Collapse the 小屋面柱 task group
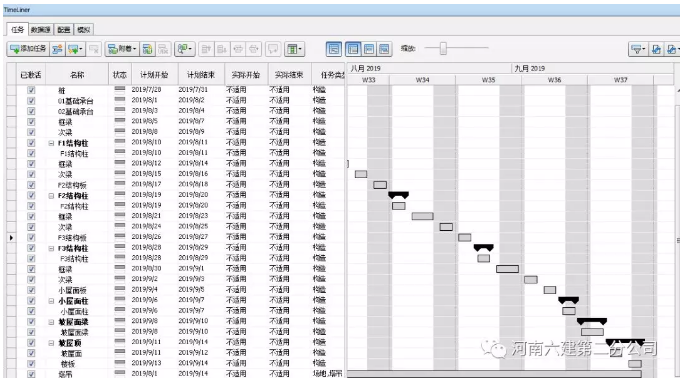 [51, 301]
